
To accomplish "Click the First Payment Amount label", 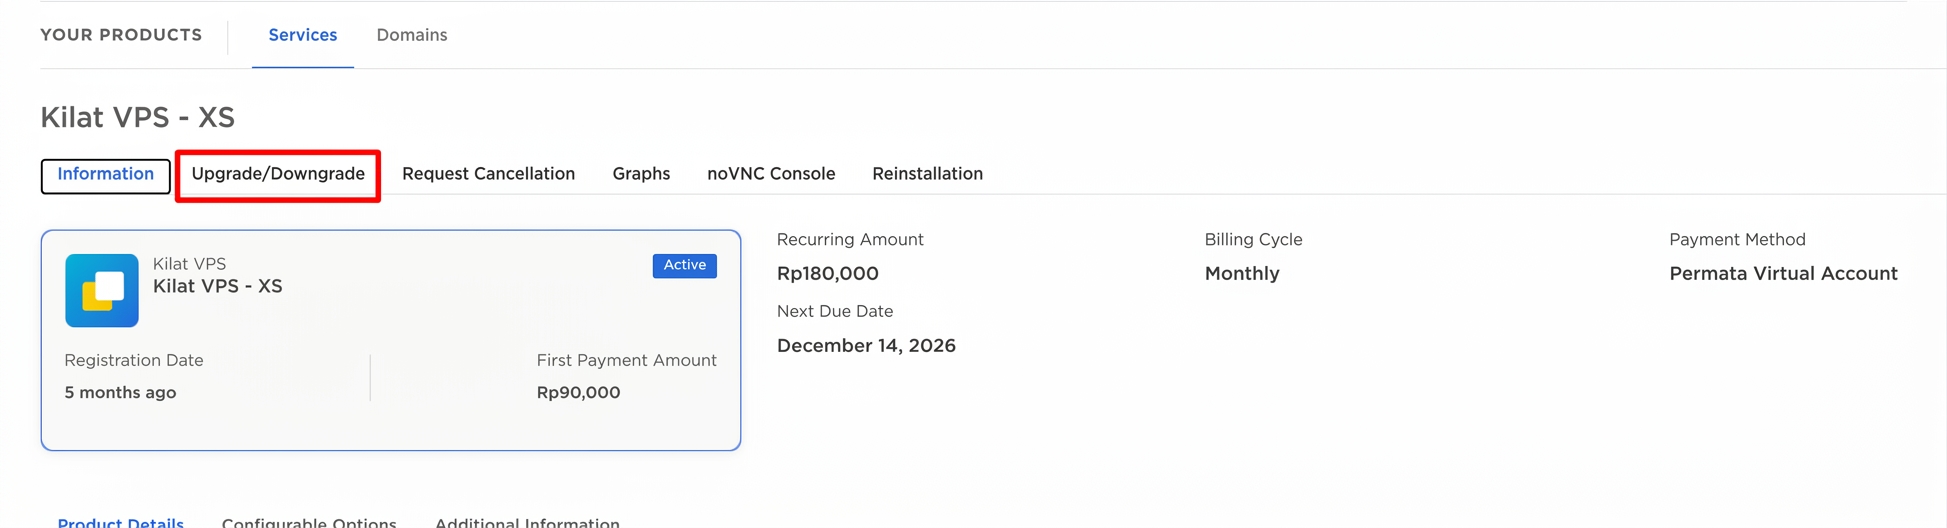I will [x=626, y=360].
